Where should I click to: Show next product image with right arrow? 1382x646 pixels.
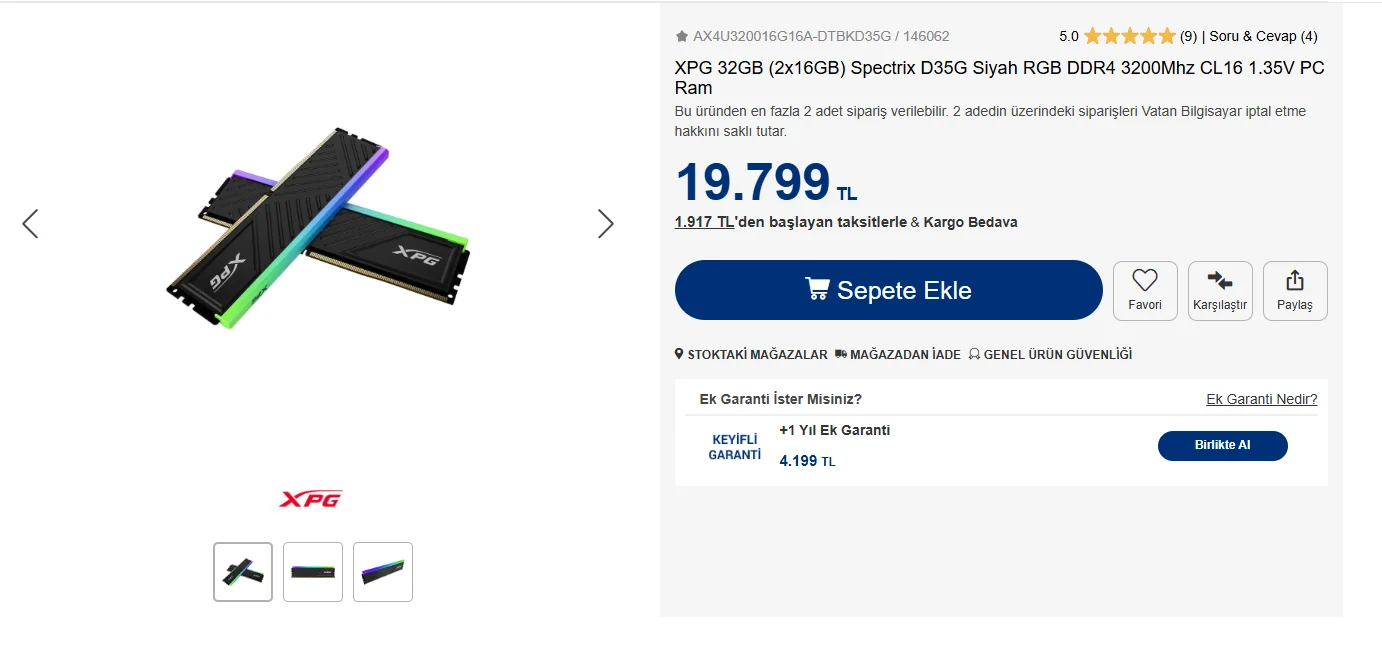pyautogui.click(x=605, y=223)
